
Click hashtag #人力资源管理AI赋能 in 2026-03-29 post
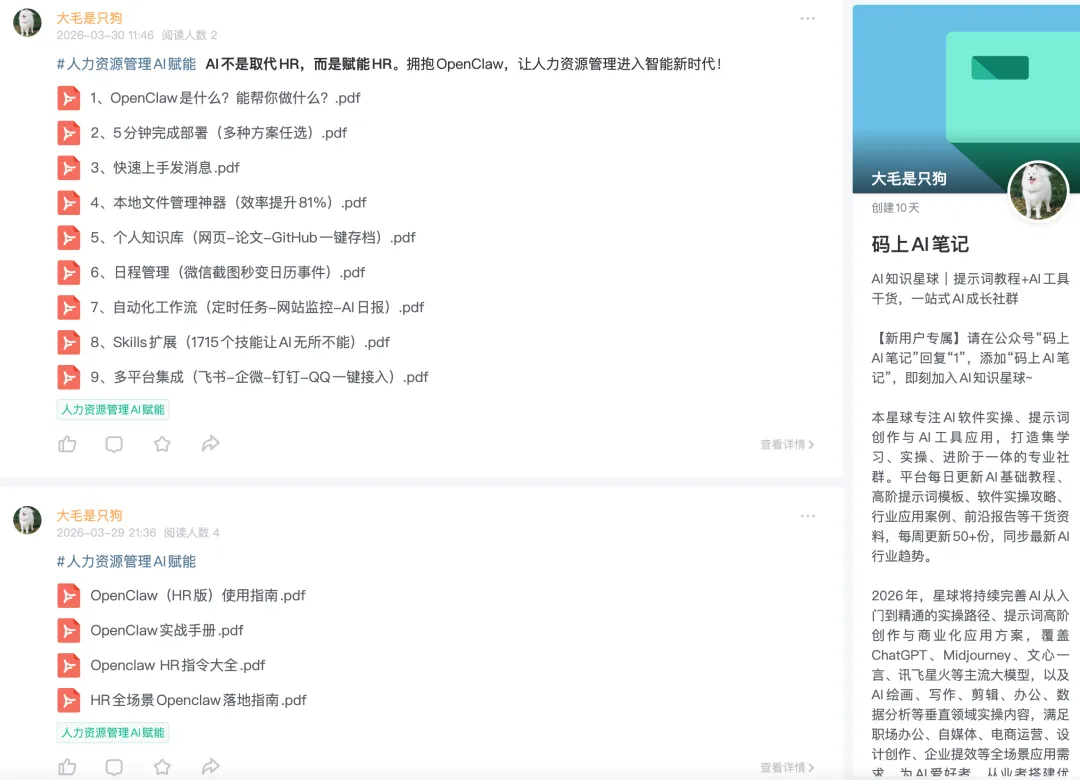click(126, 562)
